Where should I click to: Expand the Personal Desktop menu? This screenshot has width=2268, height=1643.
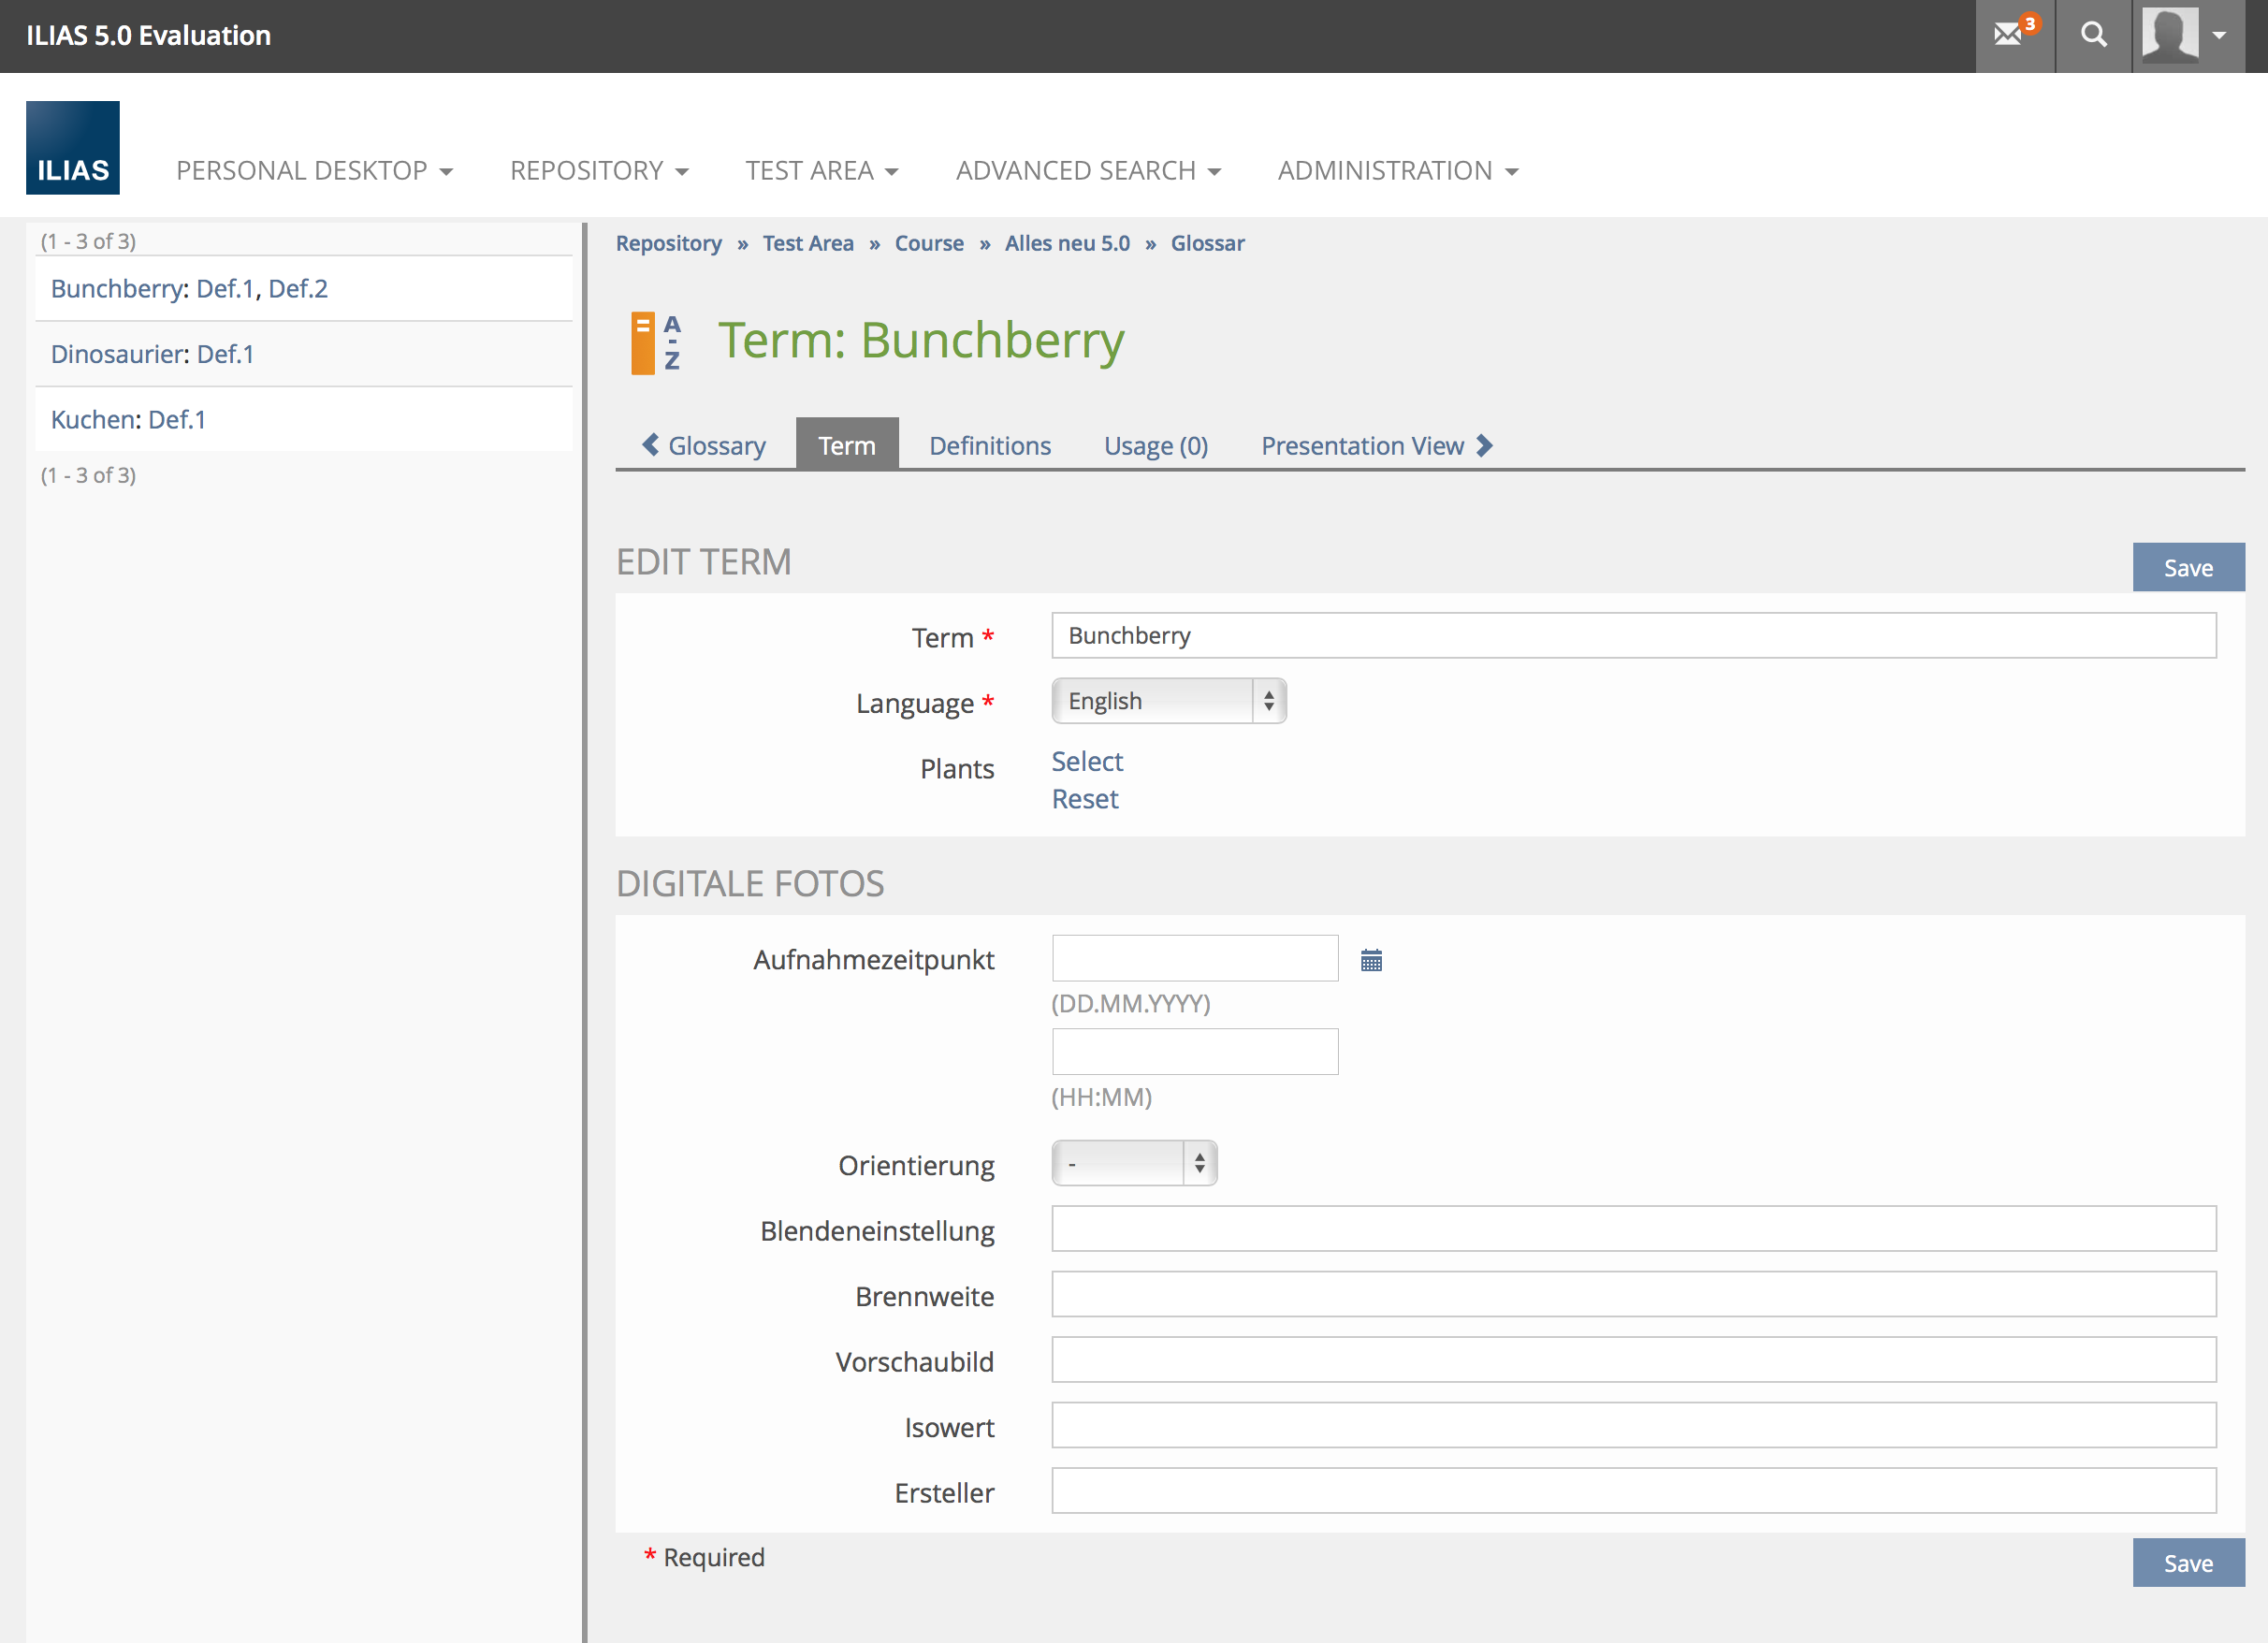pos(314,171)
